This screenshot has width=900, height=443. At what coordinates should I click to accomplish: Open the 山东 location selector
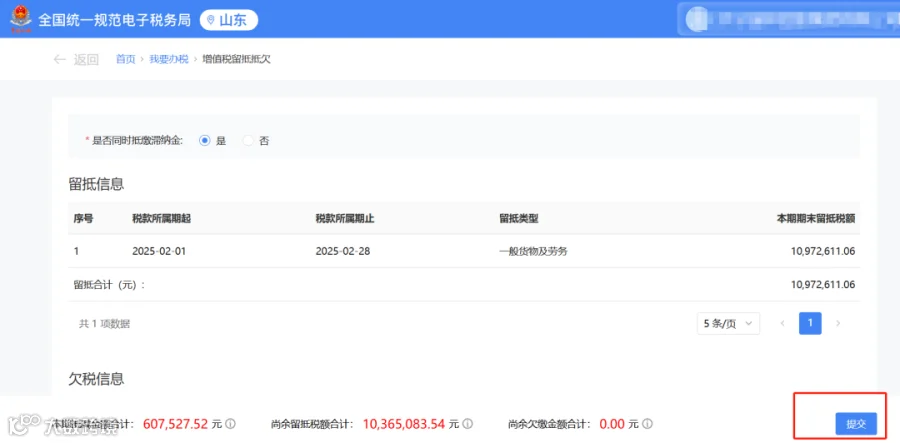click(x=228, y=20)
